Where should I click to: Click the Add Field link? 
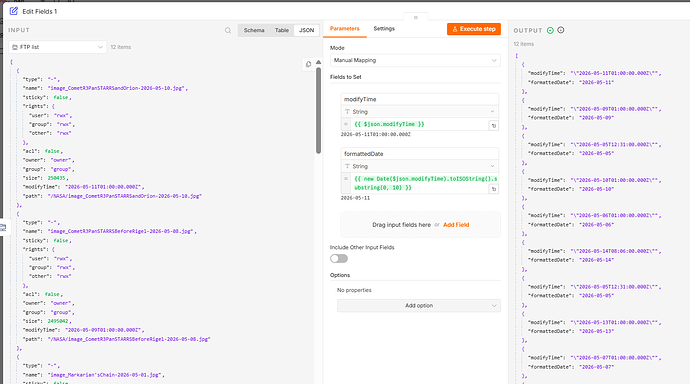(x=456, y=225)
